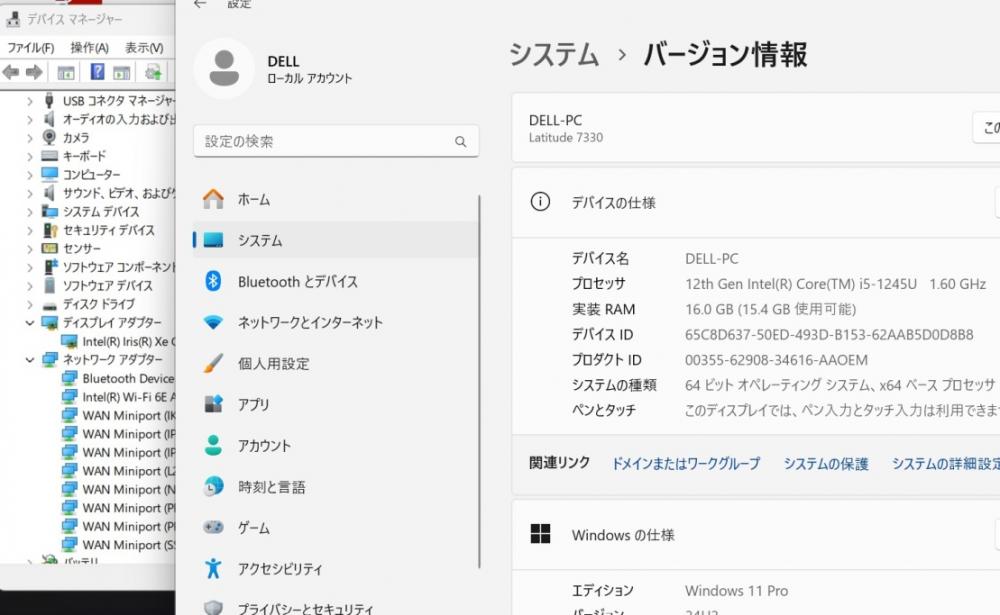Viewport: 1000px width, 615px height.
Task: Click the keyboard icon in Device Manager tree
Action: pyautogui.click(x=49, y=156)
